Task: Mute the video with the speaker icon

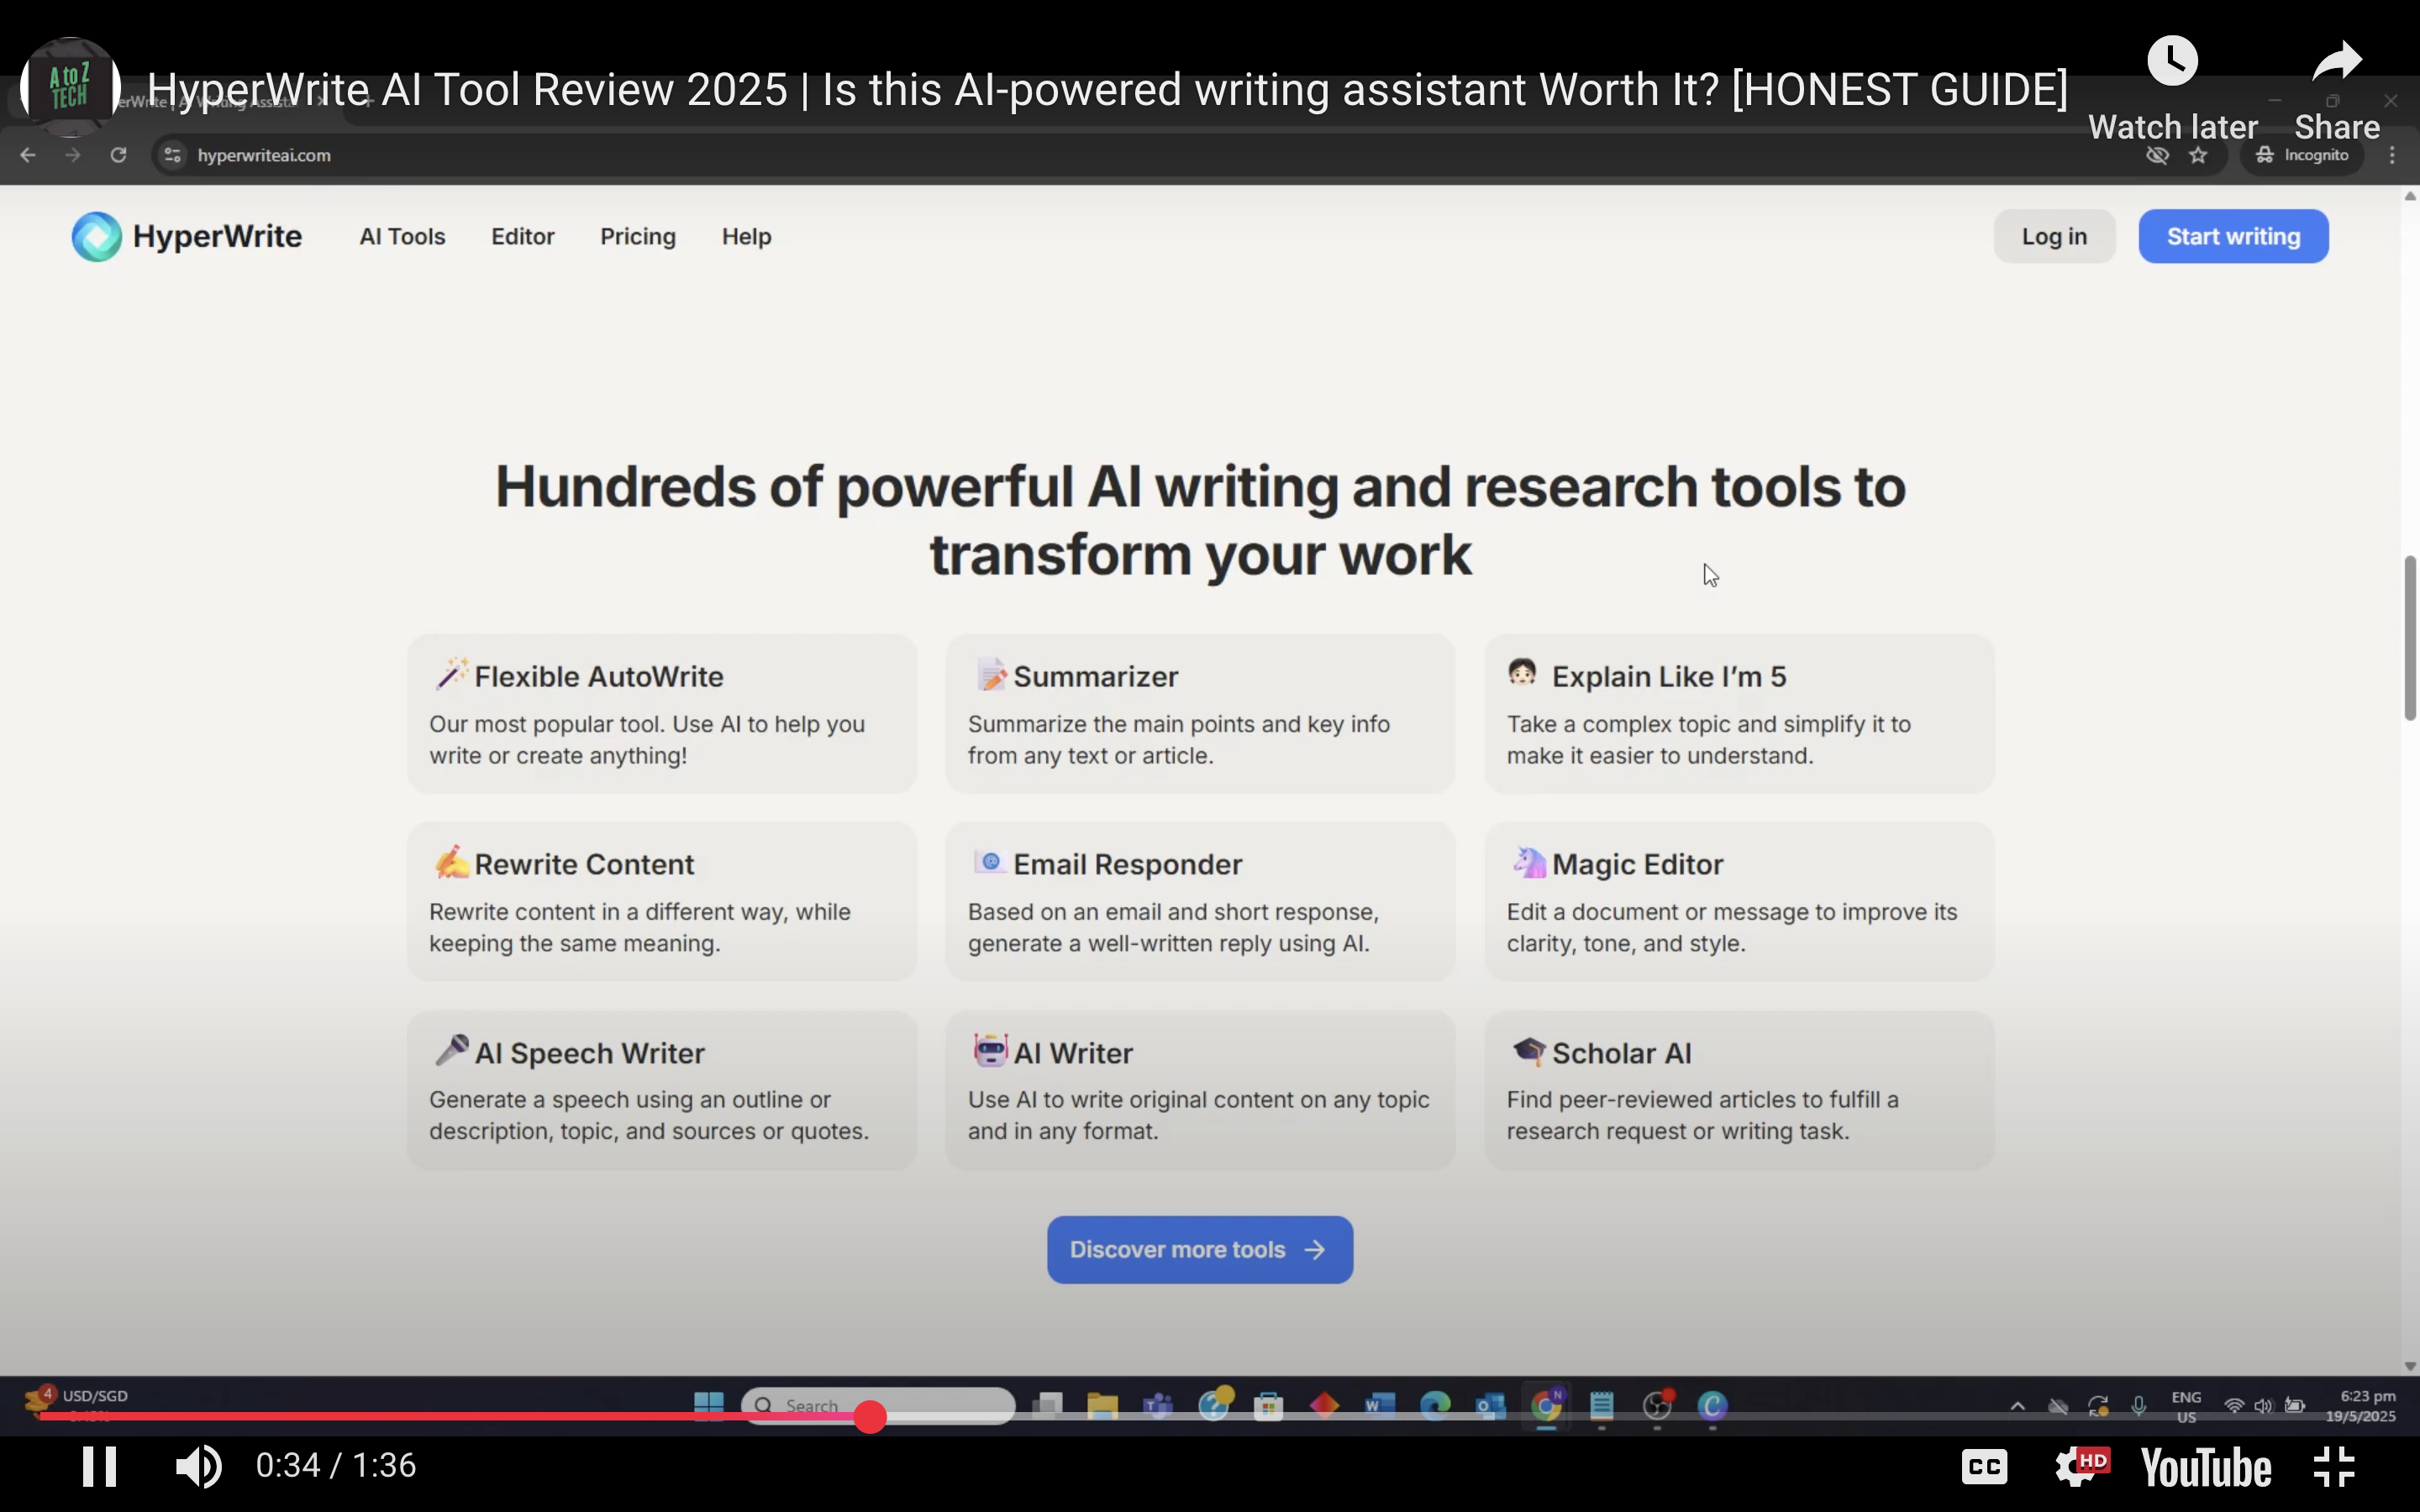Action: tap(198, 1466)
